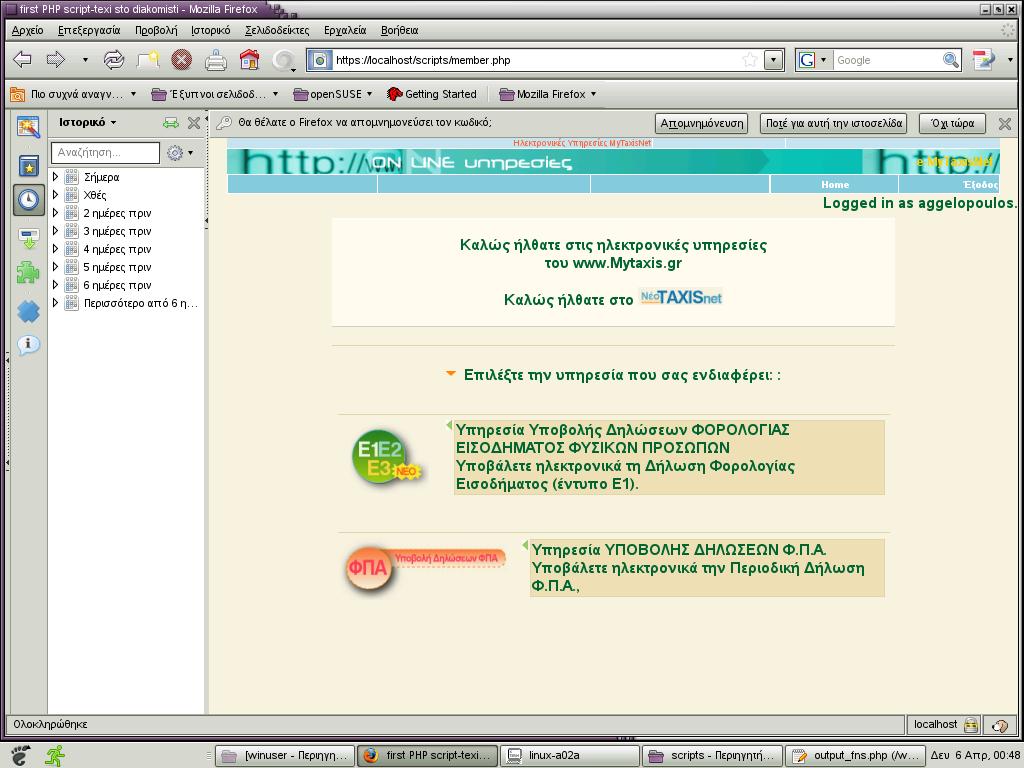
Task: Bookmark this page with the star icon
Action: click(x=750, y=60)
